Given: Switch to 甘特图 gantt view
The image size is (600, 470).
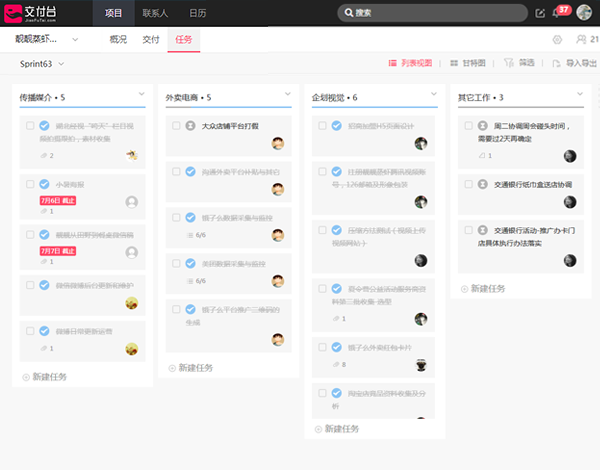Looking at the screenshot, I should click(x=468, y=63).
